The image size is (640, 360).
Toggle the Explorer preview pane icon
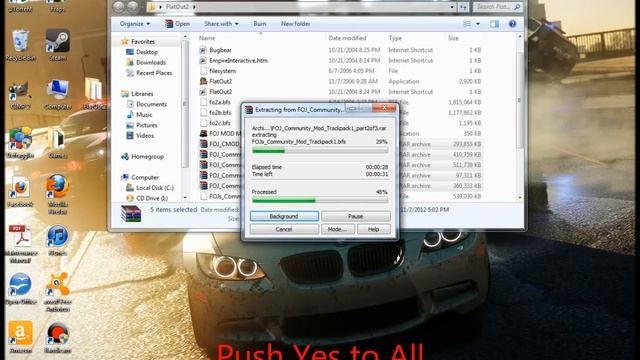(x=494, y=24)
